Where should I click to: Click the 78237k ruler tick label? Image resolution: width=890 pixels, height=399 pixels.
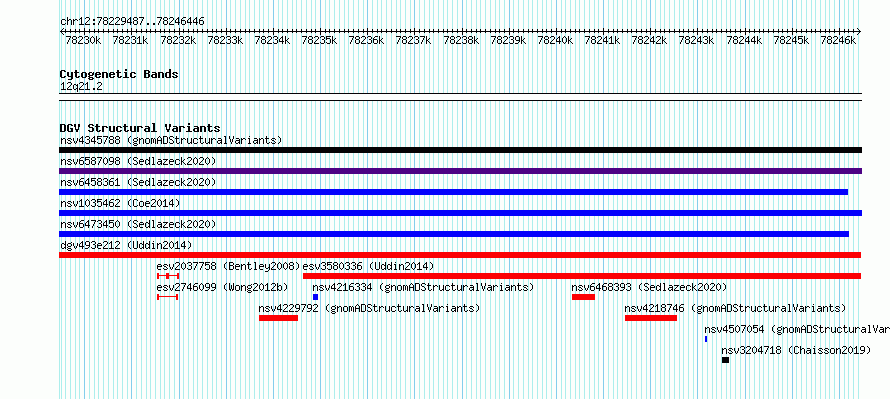[x=414, y=40]
